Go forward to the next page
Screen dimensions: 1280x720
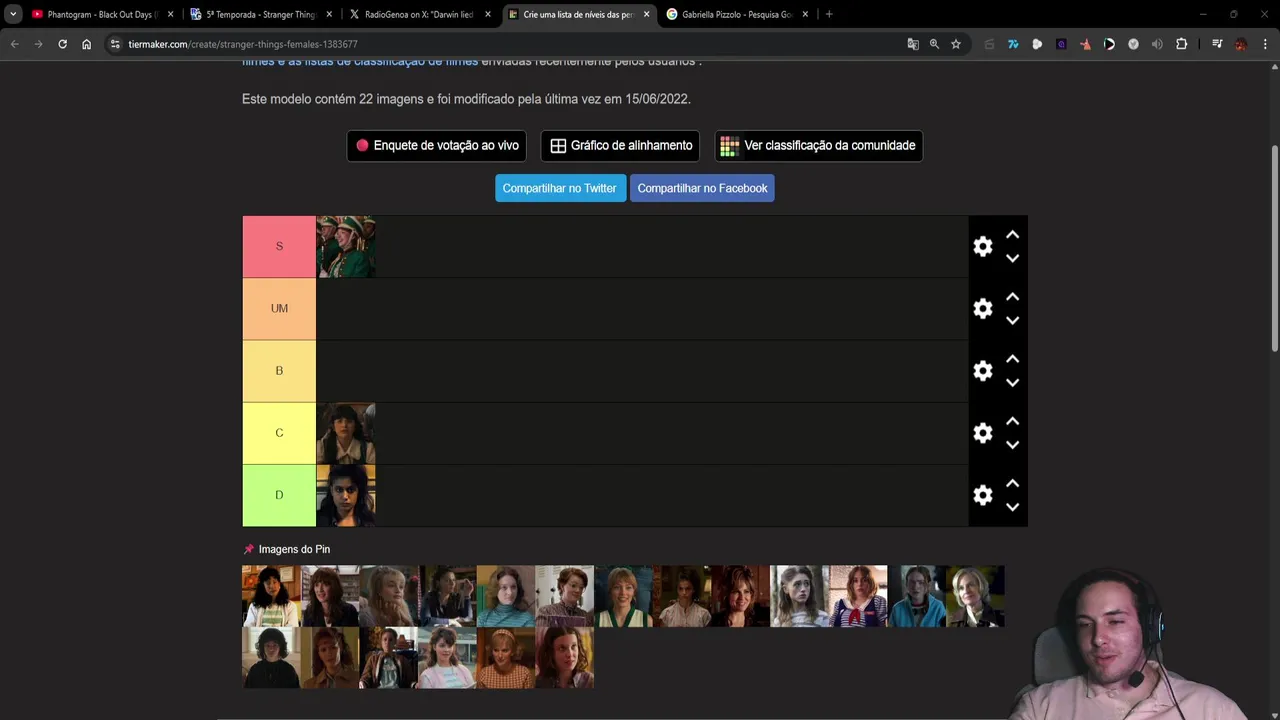(38, 44)
